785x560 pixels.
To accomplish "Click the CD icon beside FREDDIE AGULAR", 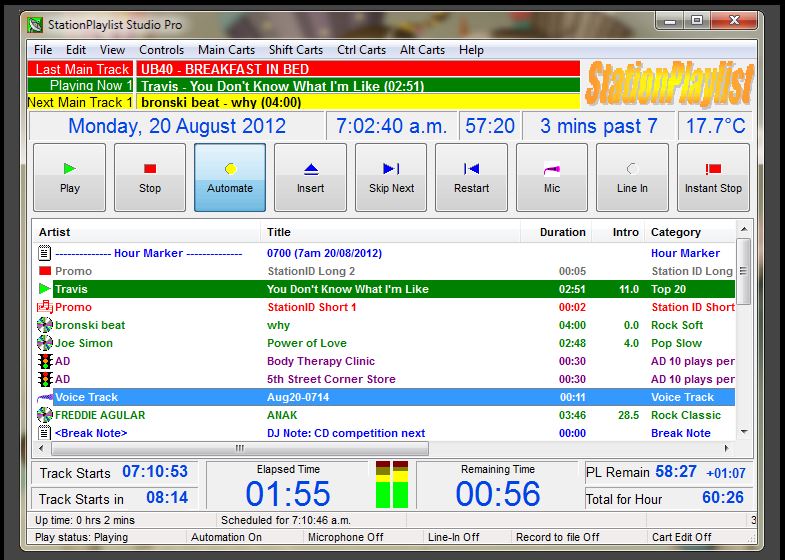I will pyautogui.click(x=44, y=415).
